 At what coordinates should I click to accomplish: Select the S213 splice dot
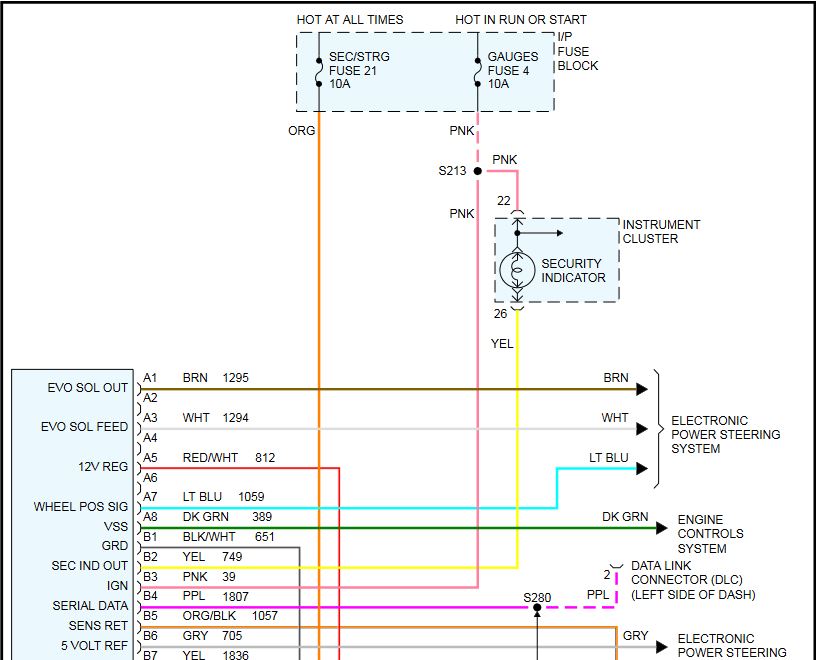tap(477, 171)
